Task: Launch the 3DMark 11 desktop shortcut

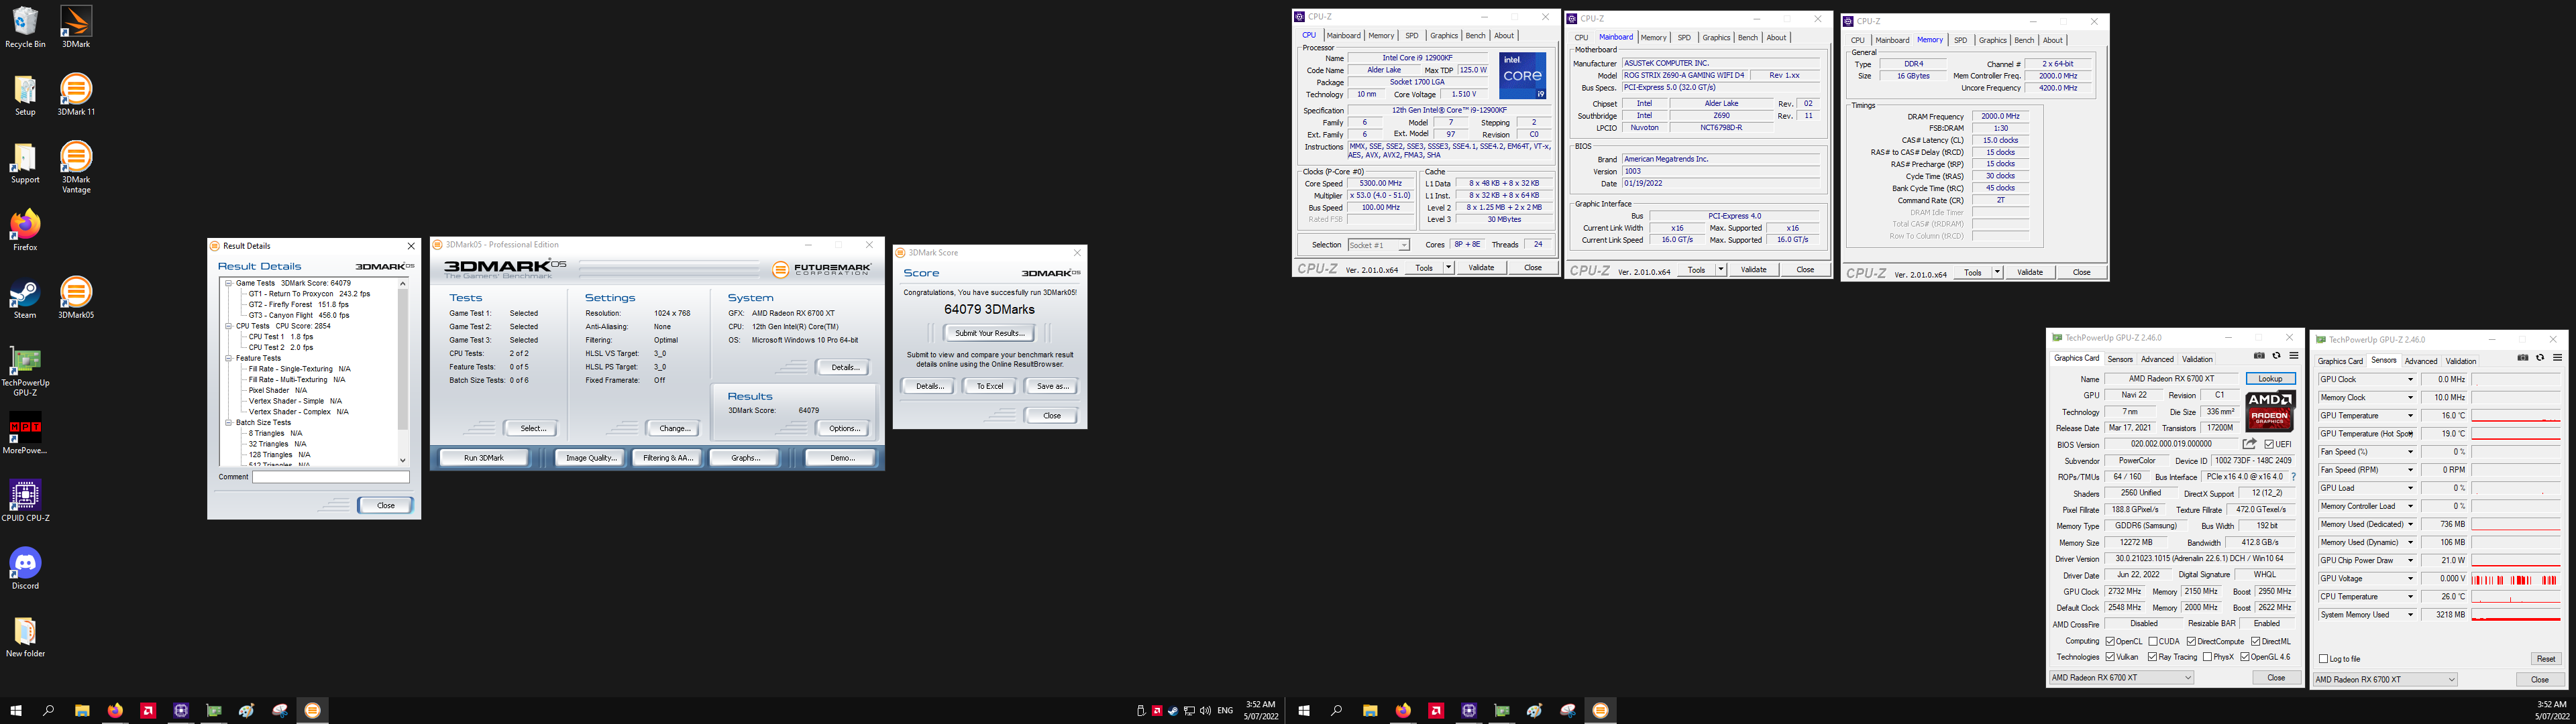Action: pos(76,95)
